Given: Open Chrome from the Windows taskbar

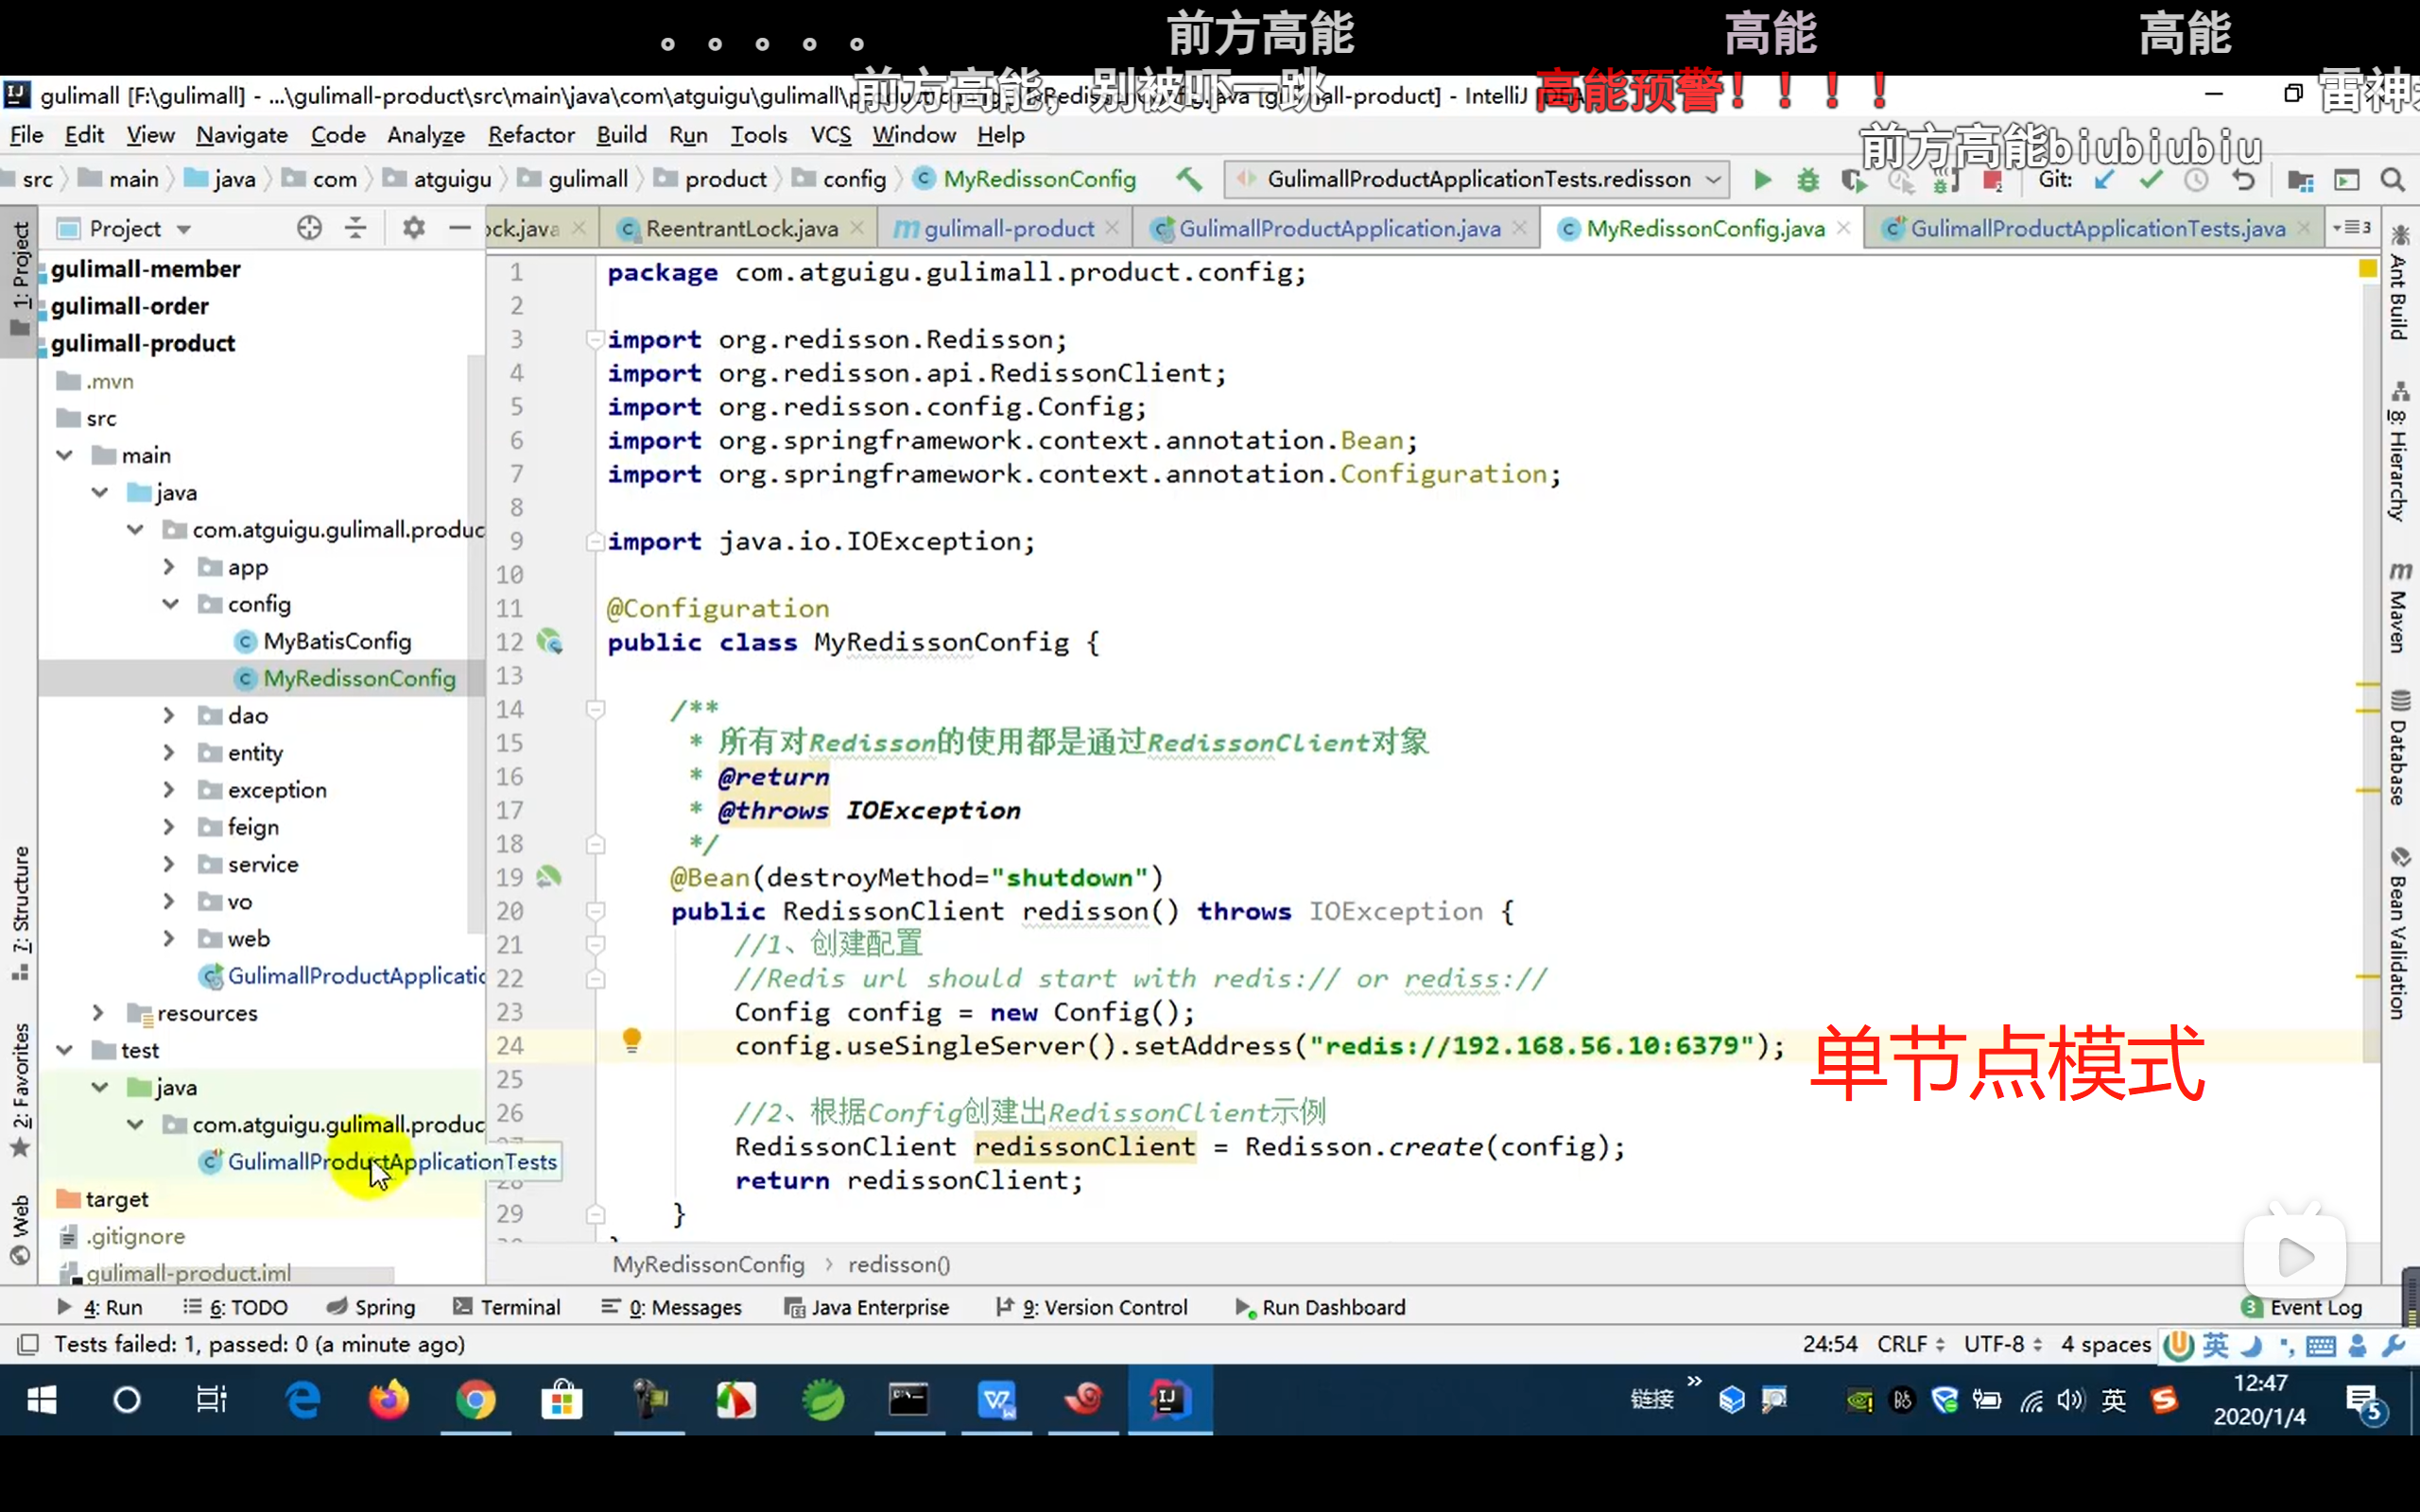Looking at the screenshot, I should (x=475, y=1400).
